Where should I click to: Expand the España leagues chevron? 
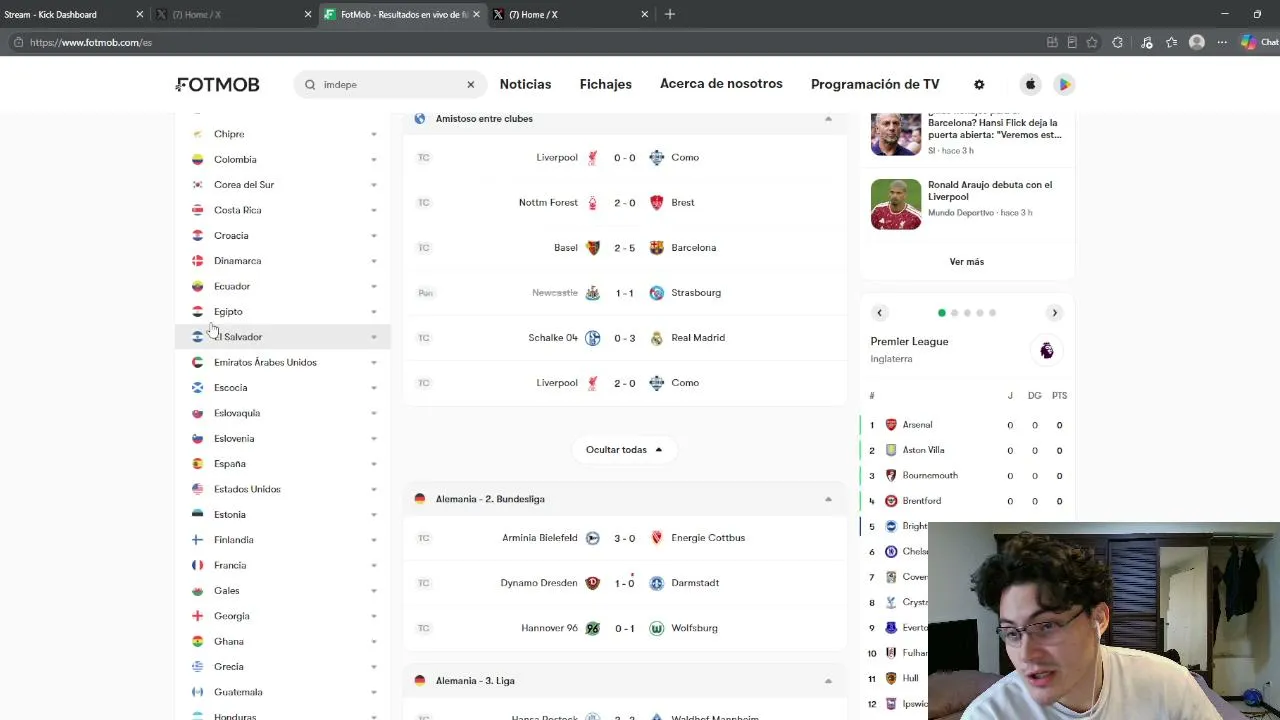coord(374,464)
